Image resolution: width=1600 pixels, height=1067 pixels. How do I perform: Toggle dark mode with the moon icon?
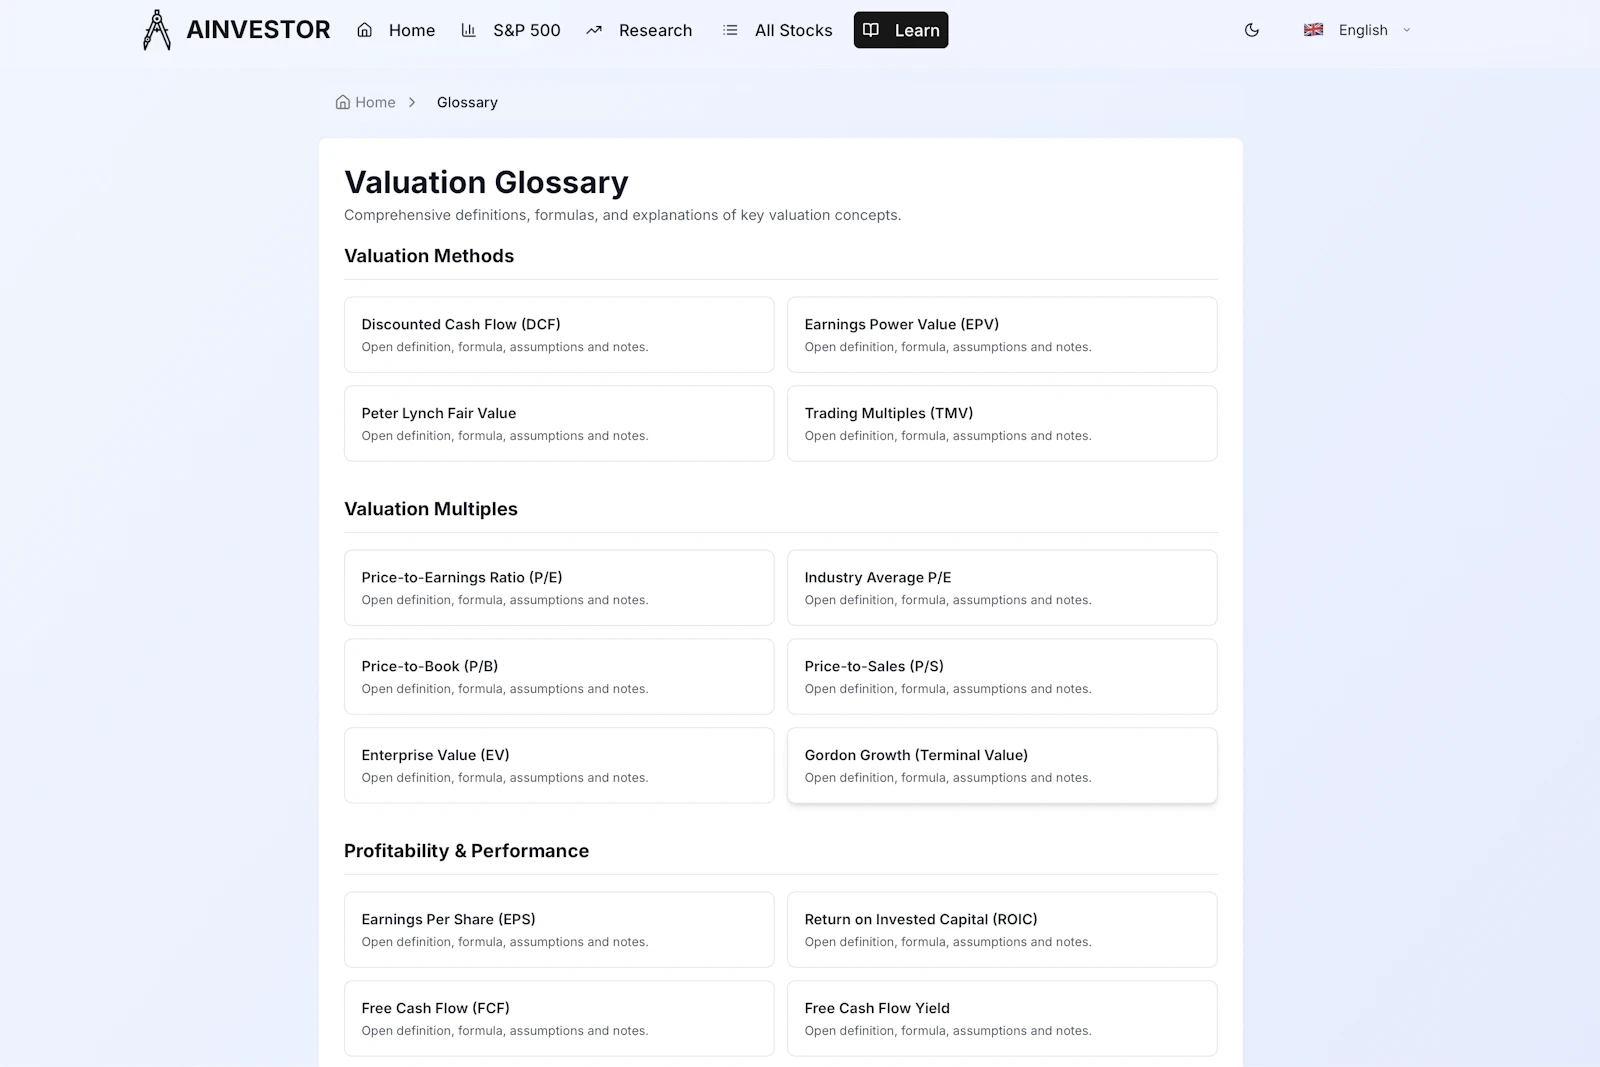coord(1252,30)
